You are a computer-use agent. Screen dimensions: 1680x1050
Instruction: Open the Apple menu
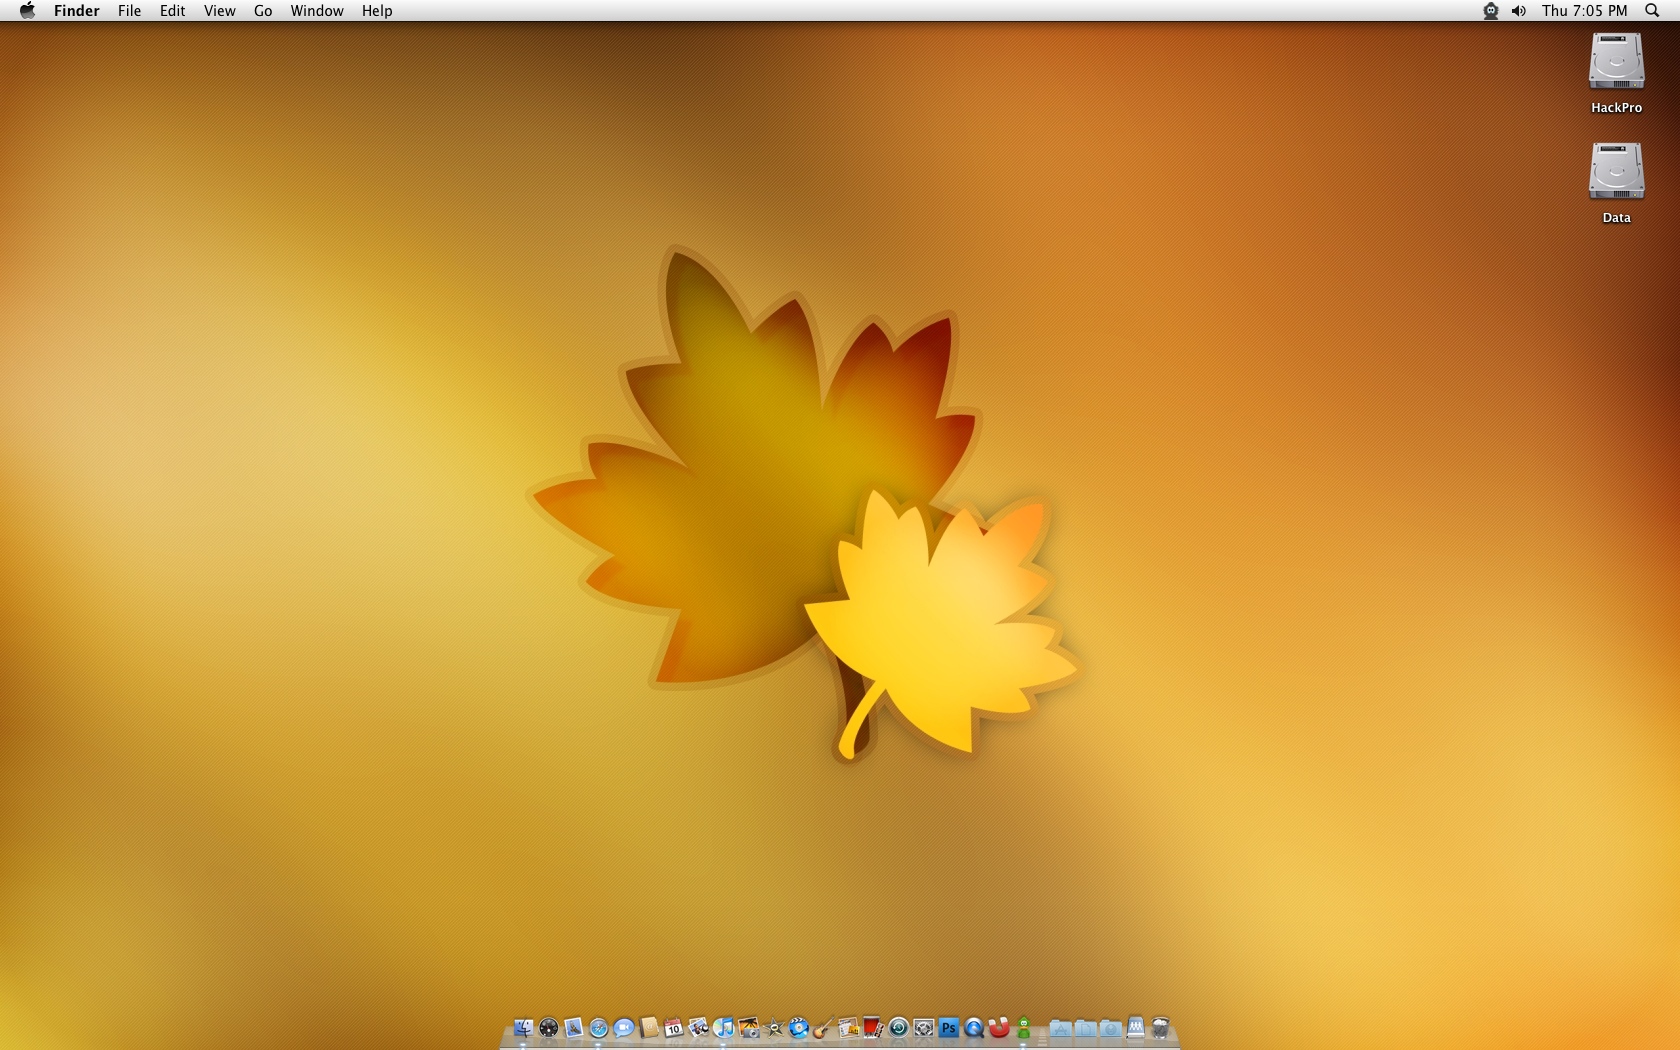click(27, 11)
